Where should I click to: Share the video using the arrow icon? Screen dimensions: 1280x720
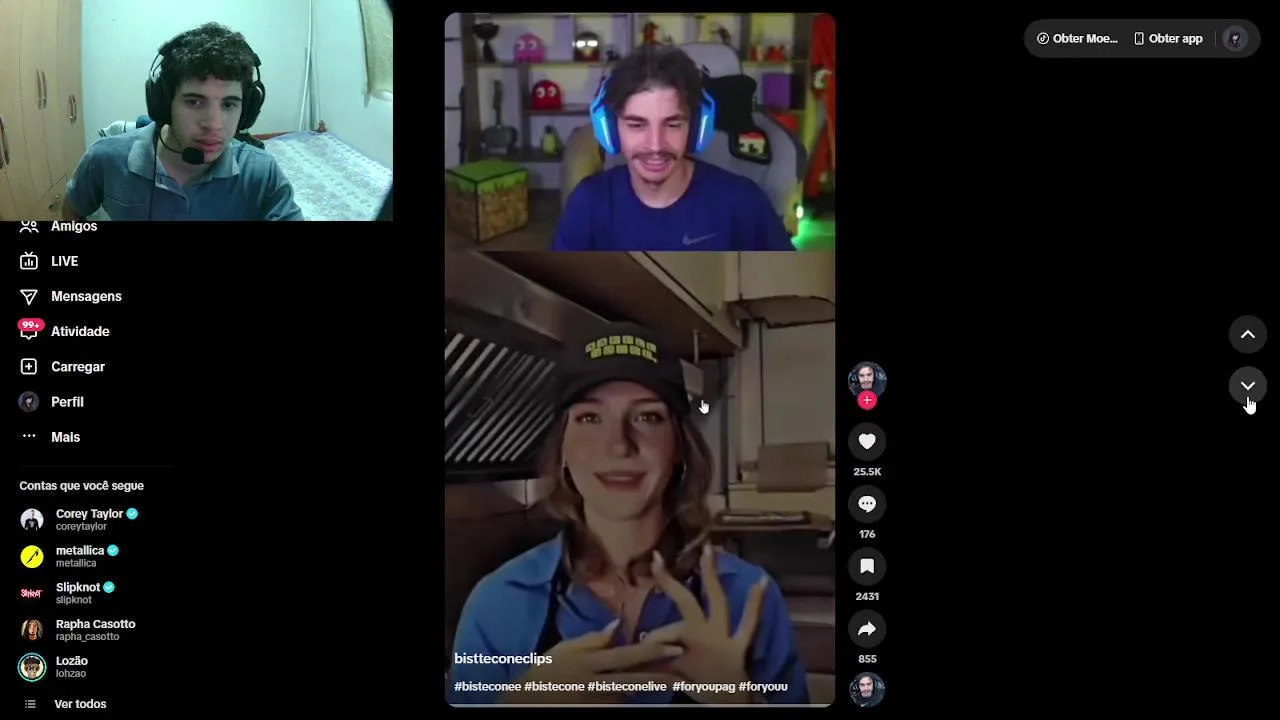[x=867, y=629]
